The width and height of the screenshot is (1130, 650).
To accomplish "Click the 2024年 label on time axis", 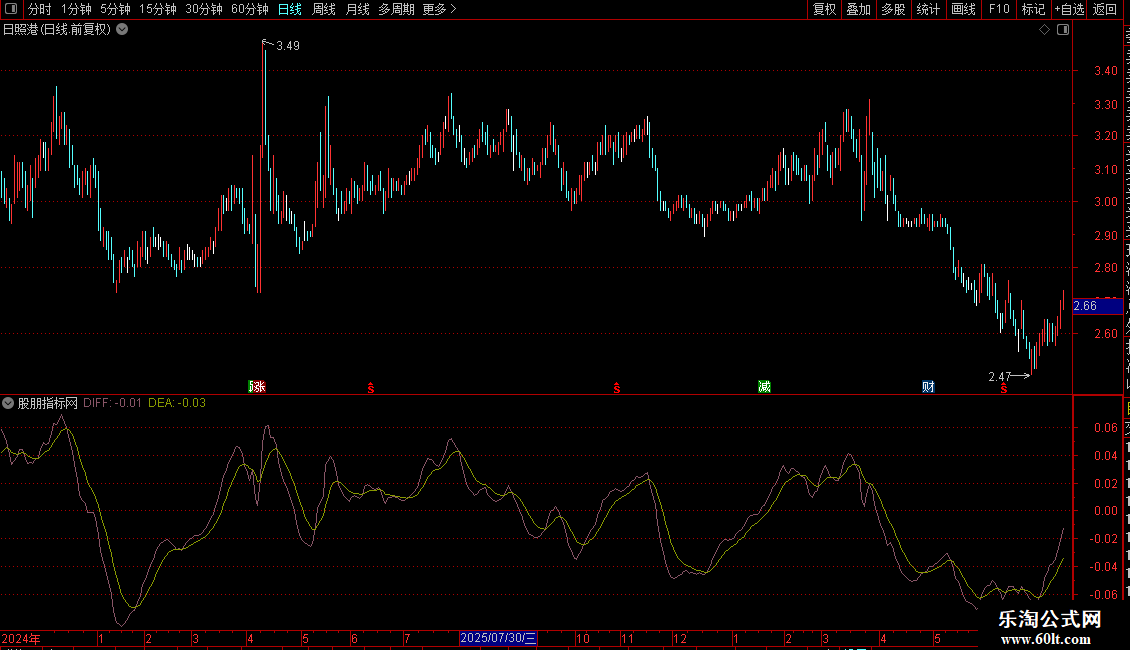I will 21,638.
